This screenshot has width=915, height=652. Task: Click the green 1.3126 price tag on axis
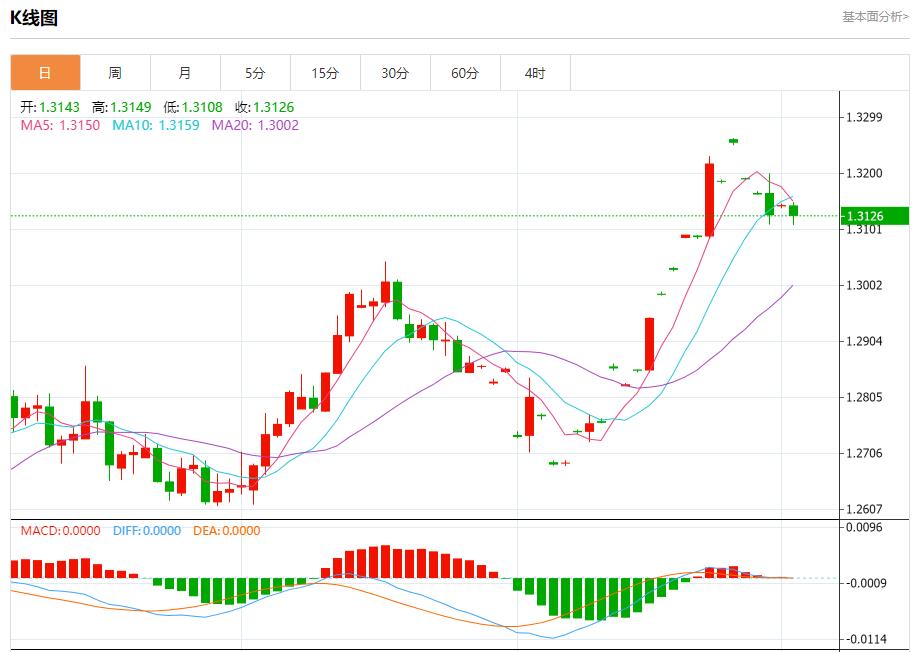point(874,216)
